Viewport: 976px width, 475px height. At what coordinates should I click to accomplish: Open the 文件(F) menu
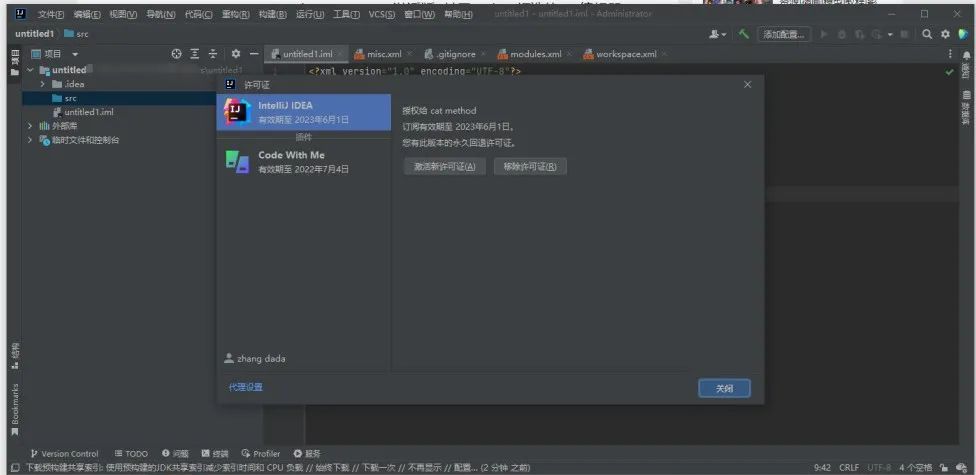coord(50,14)
